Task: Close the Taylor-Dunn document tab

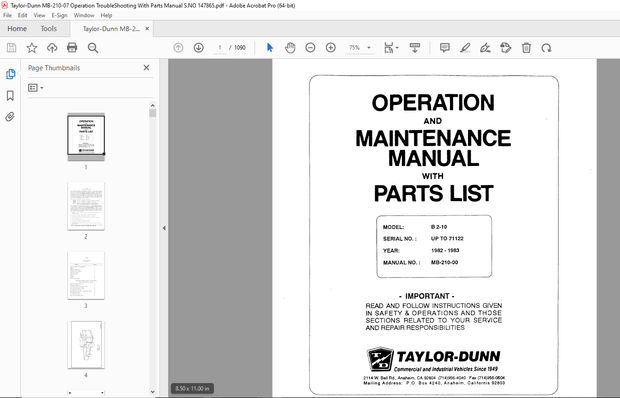Action: click(x=147, y=28)
